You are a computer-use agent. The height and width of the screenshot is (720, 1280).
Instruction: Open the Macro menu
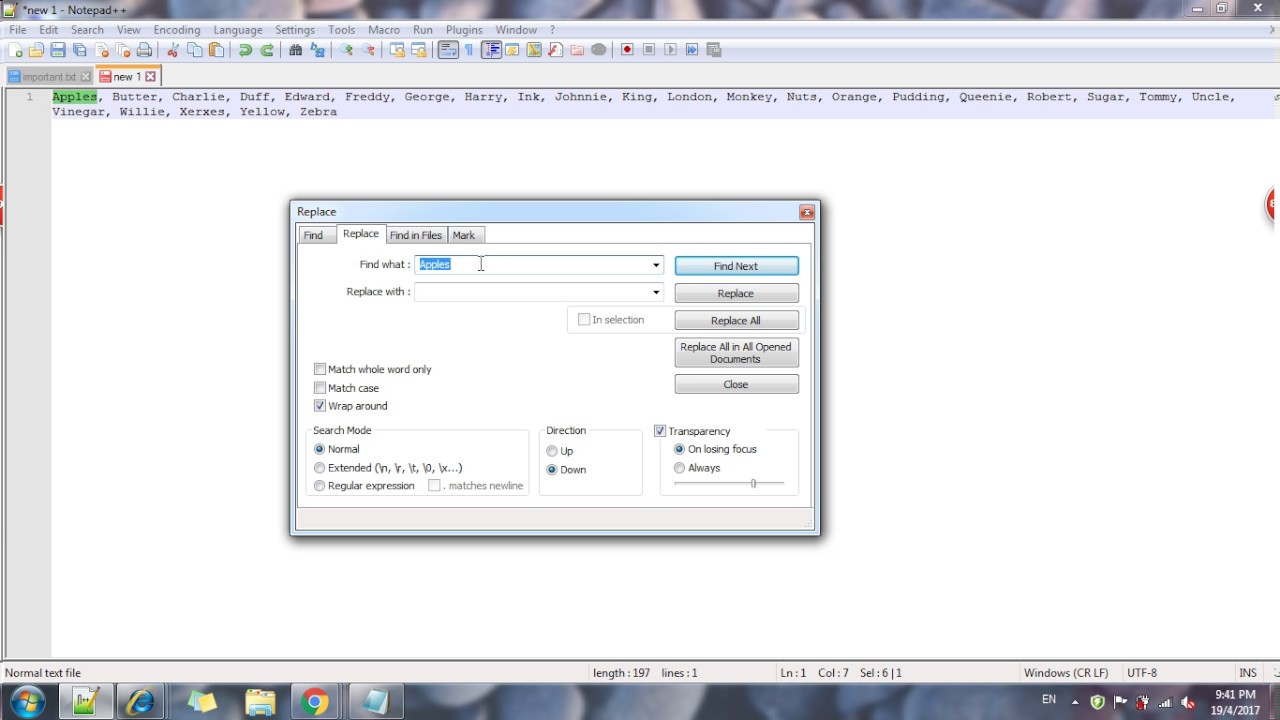(384, 30)
